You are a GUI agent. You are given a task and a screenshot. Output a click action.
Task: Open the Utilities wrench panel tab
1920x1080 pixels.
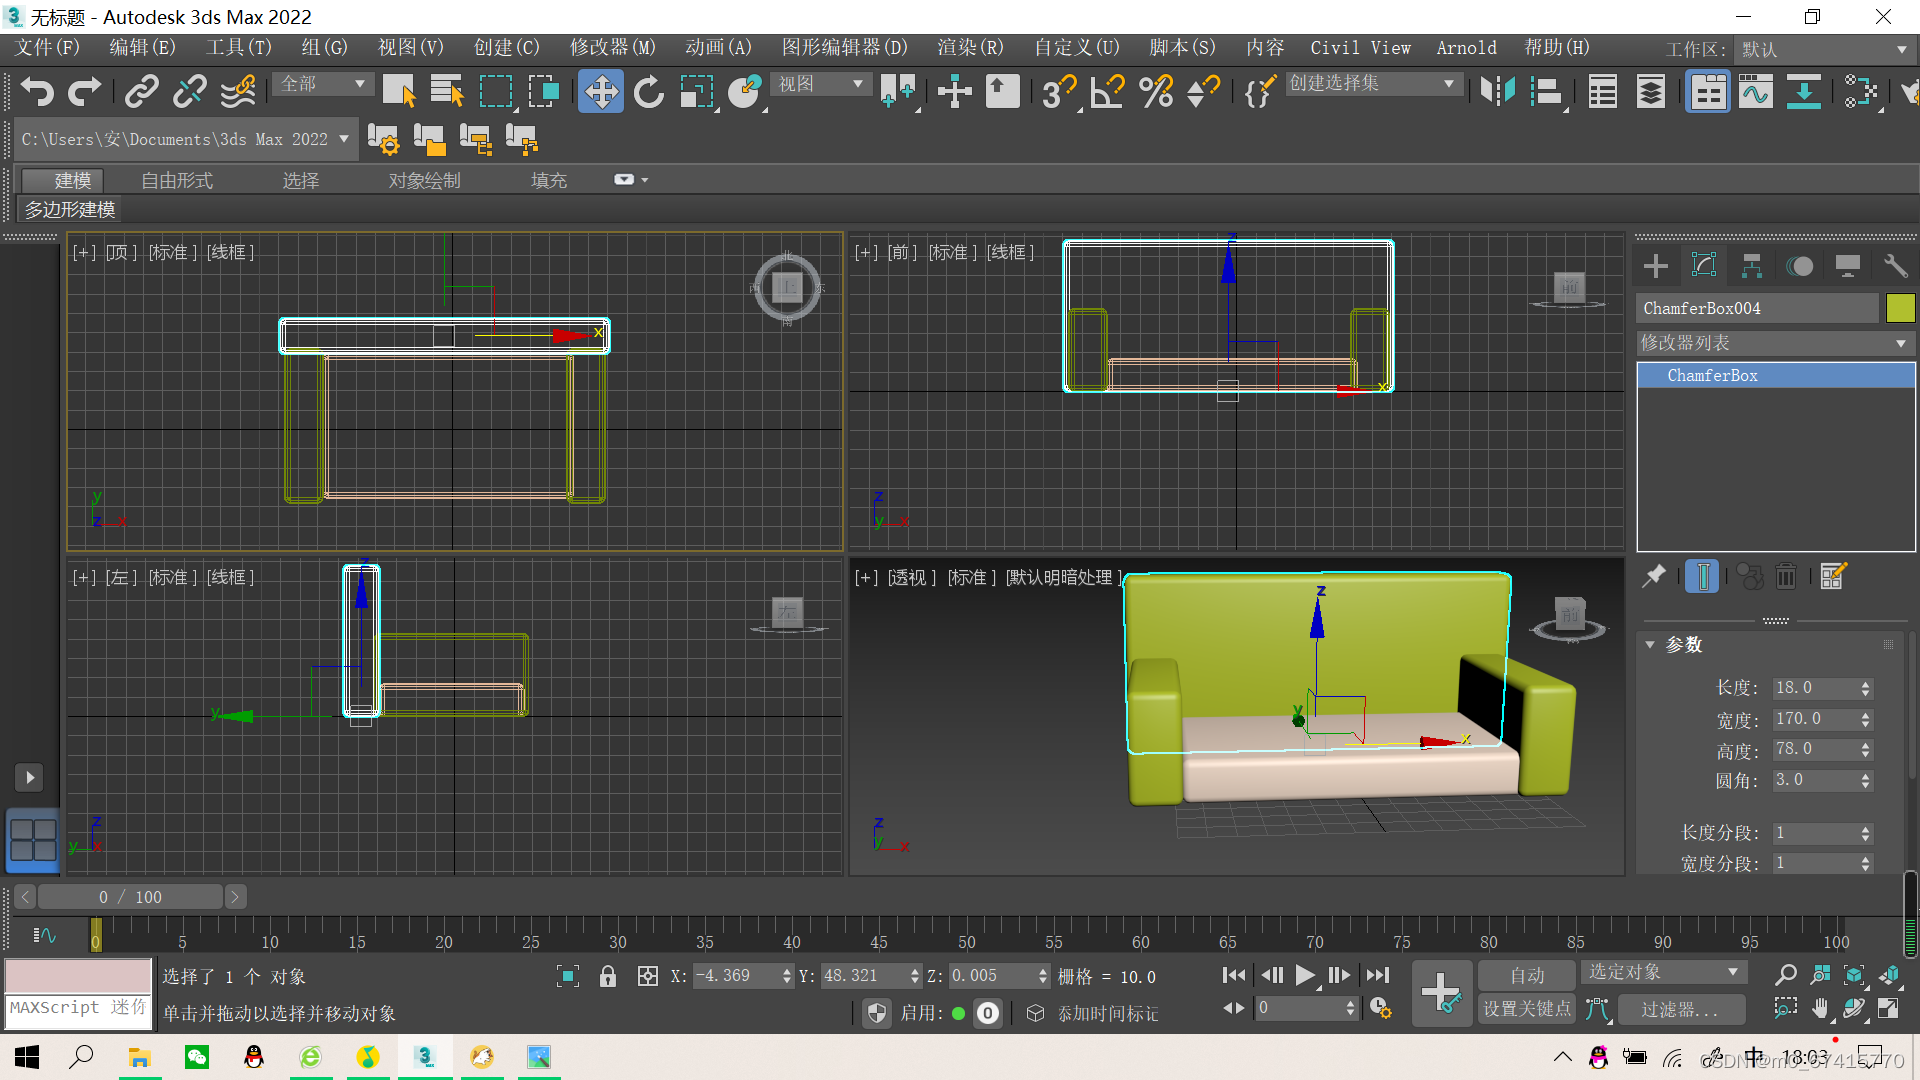tap(1894, 266)
